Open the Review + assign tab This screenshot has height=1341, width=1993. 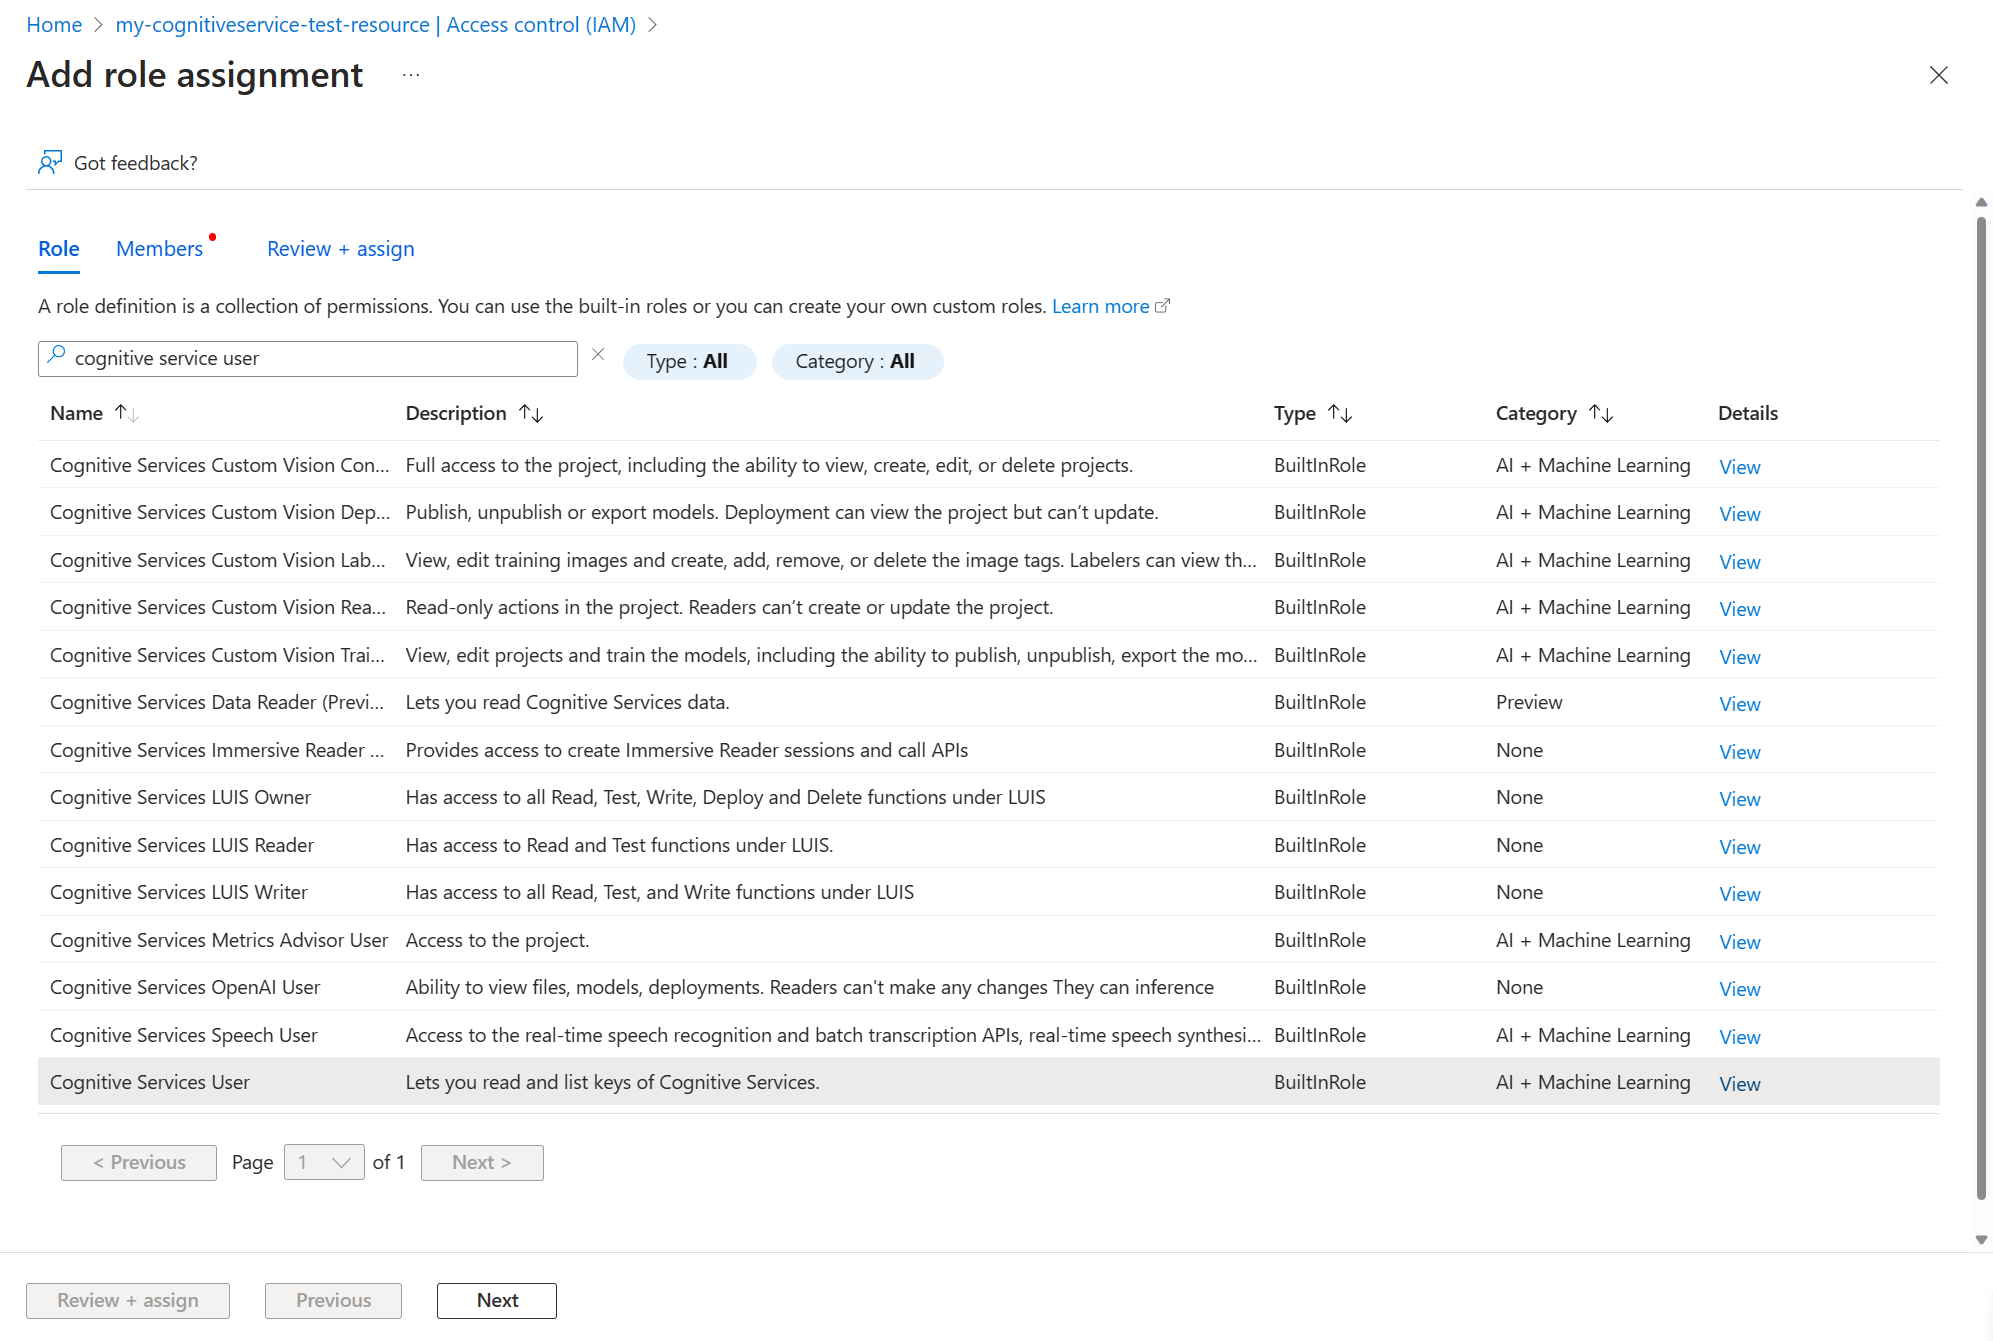click(340, 249)
